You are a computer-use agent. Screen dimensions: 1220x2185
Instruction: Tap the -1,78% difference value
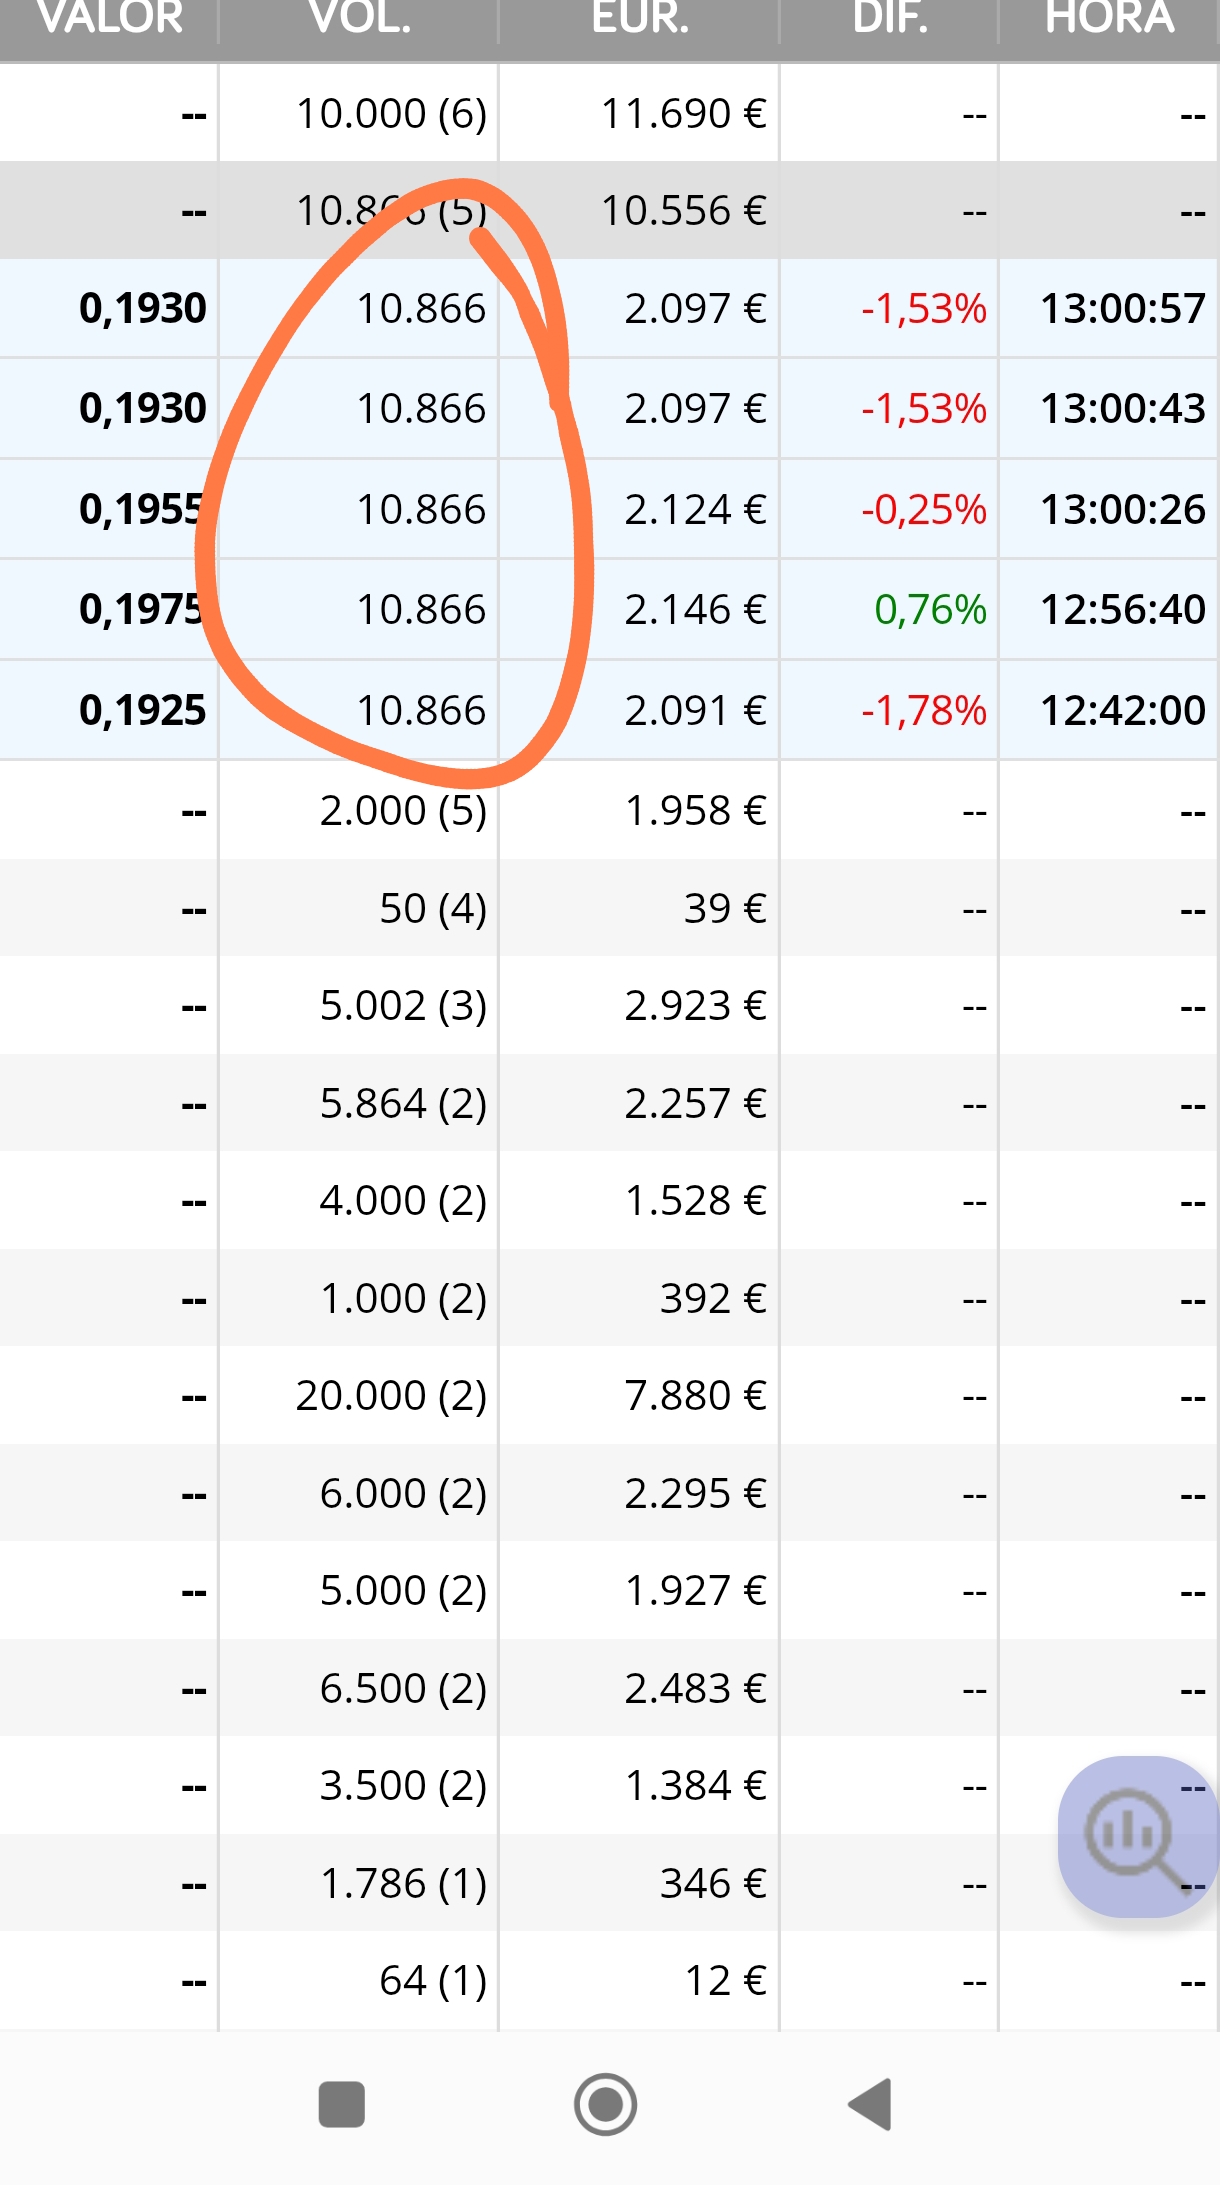(x=923, y=711)
